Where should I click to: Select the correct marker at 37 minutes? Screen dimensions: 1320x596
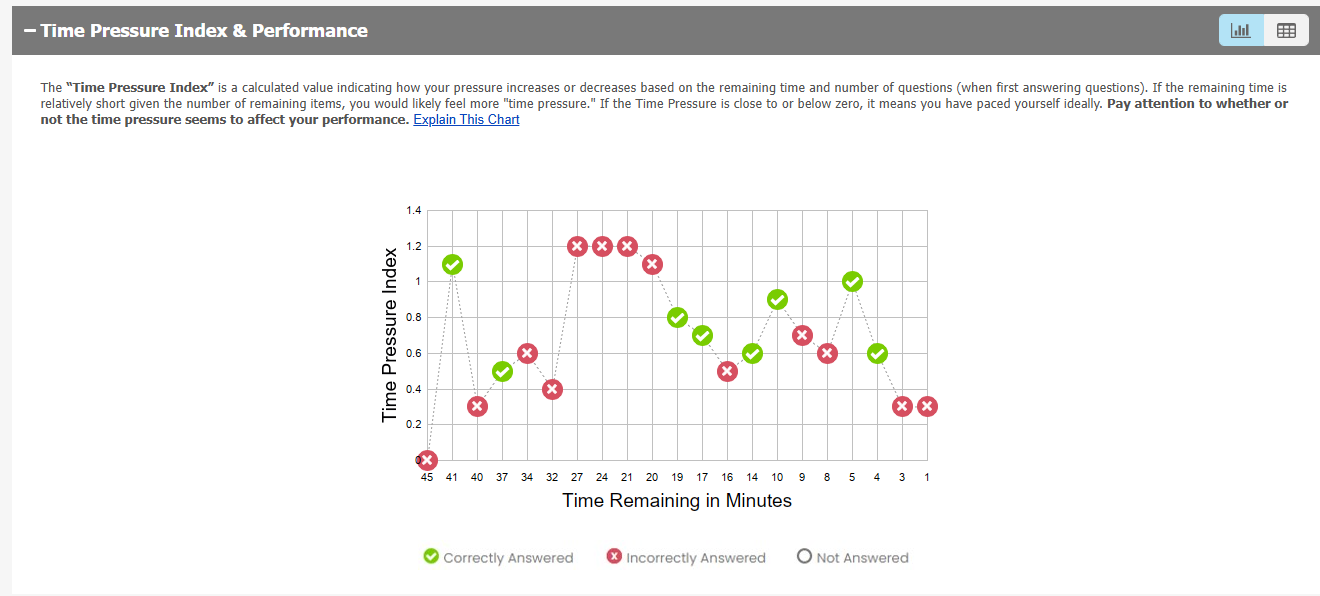(502, 371)
